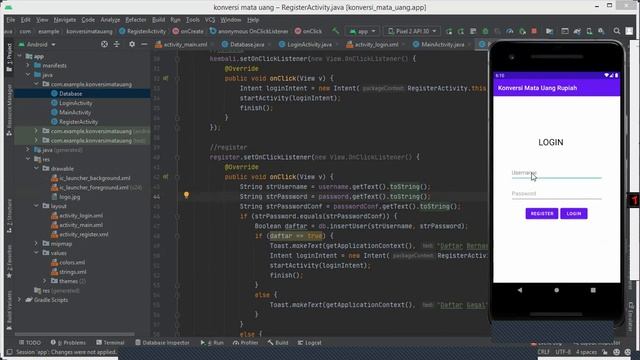Open the TODO tool window

coord(30,342)
